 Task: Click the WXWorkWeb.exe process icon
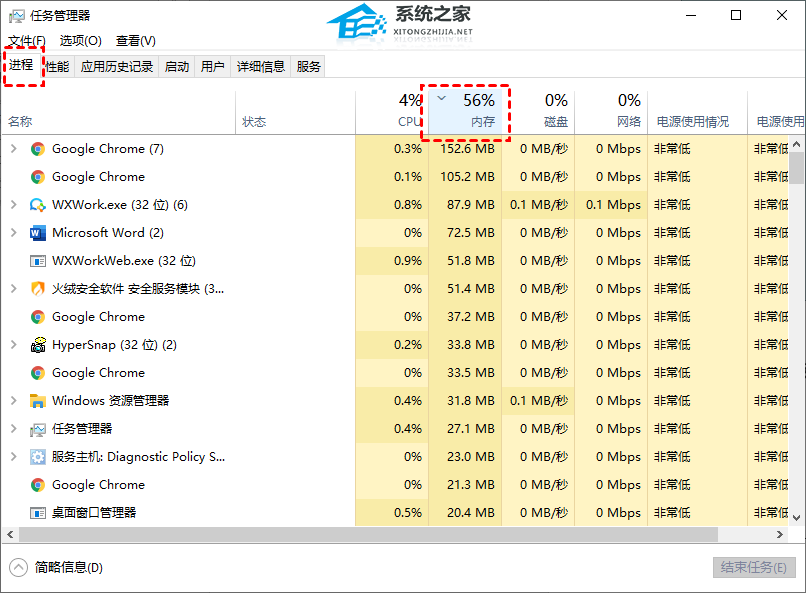[x=38, y=261]
